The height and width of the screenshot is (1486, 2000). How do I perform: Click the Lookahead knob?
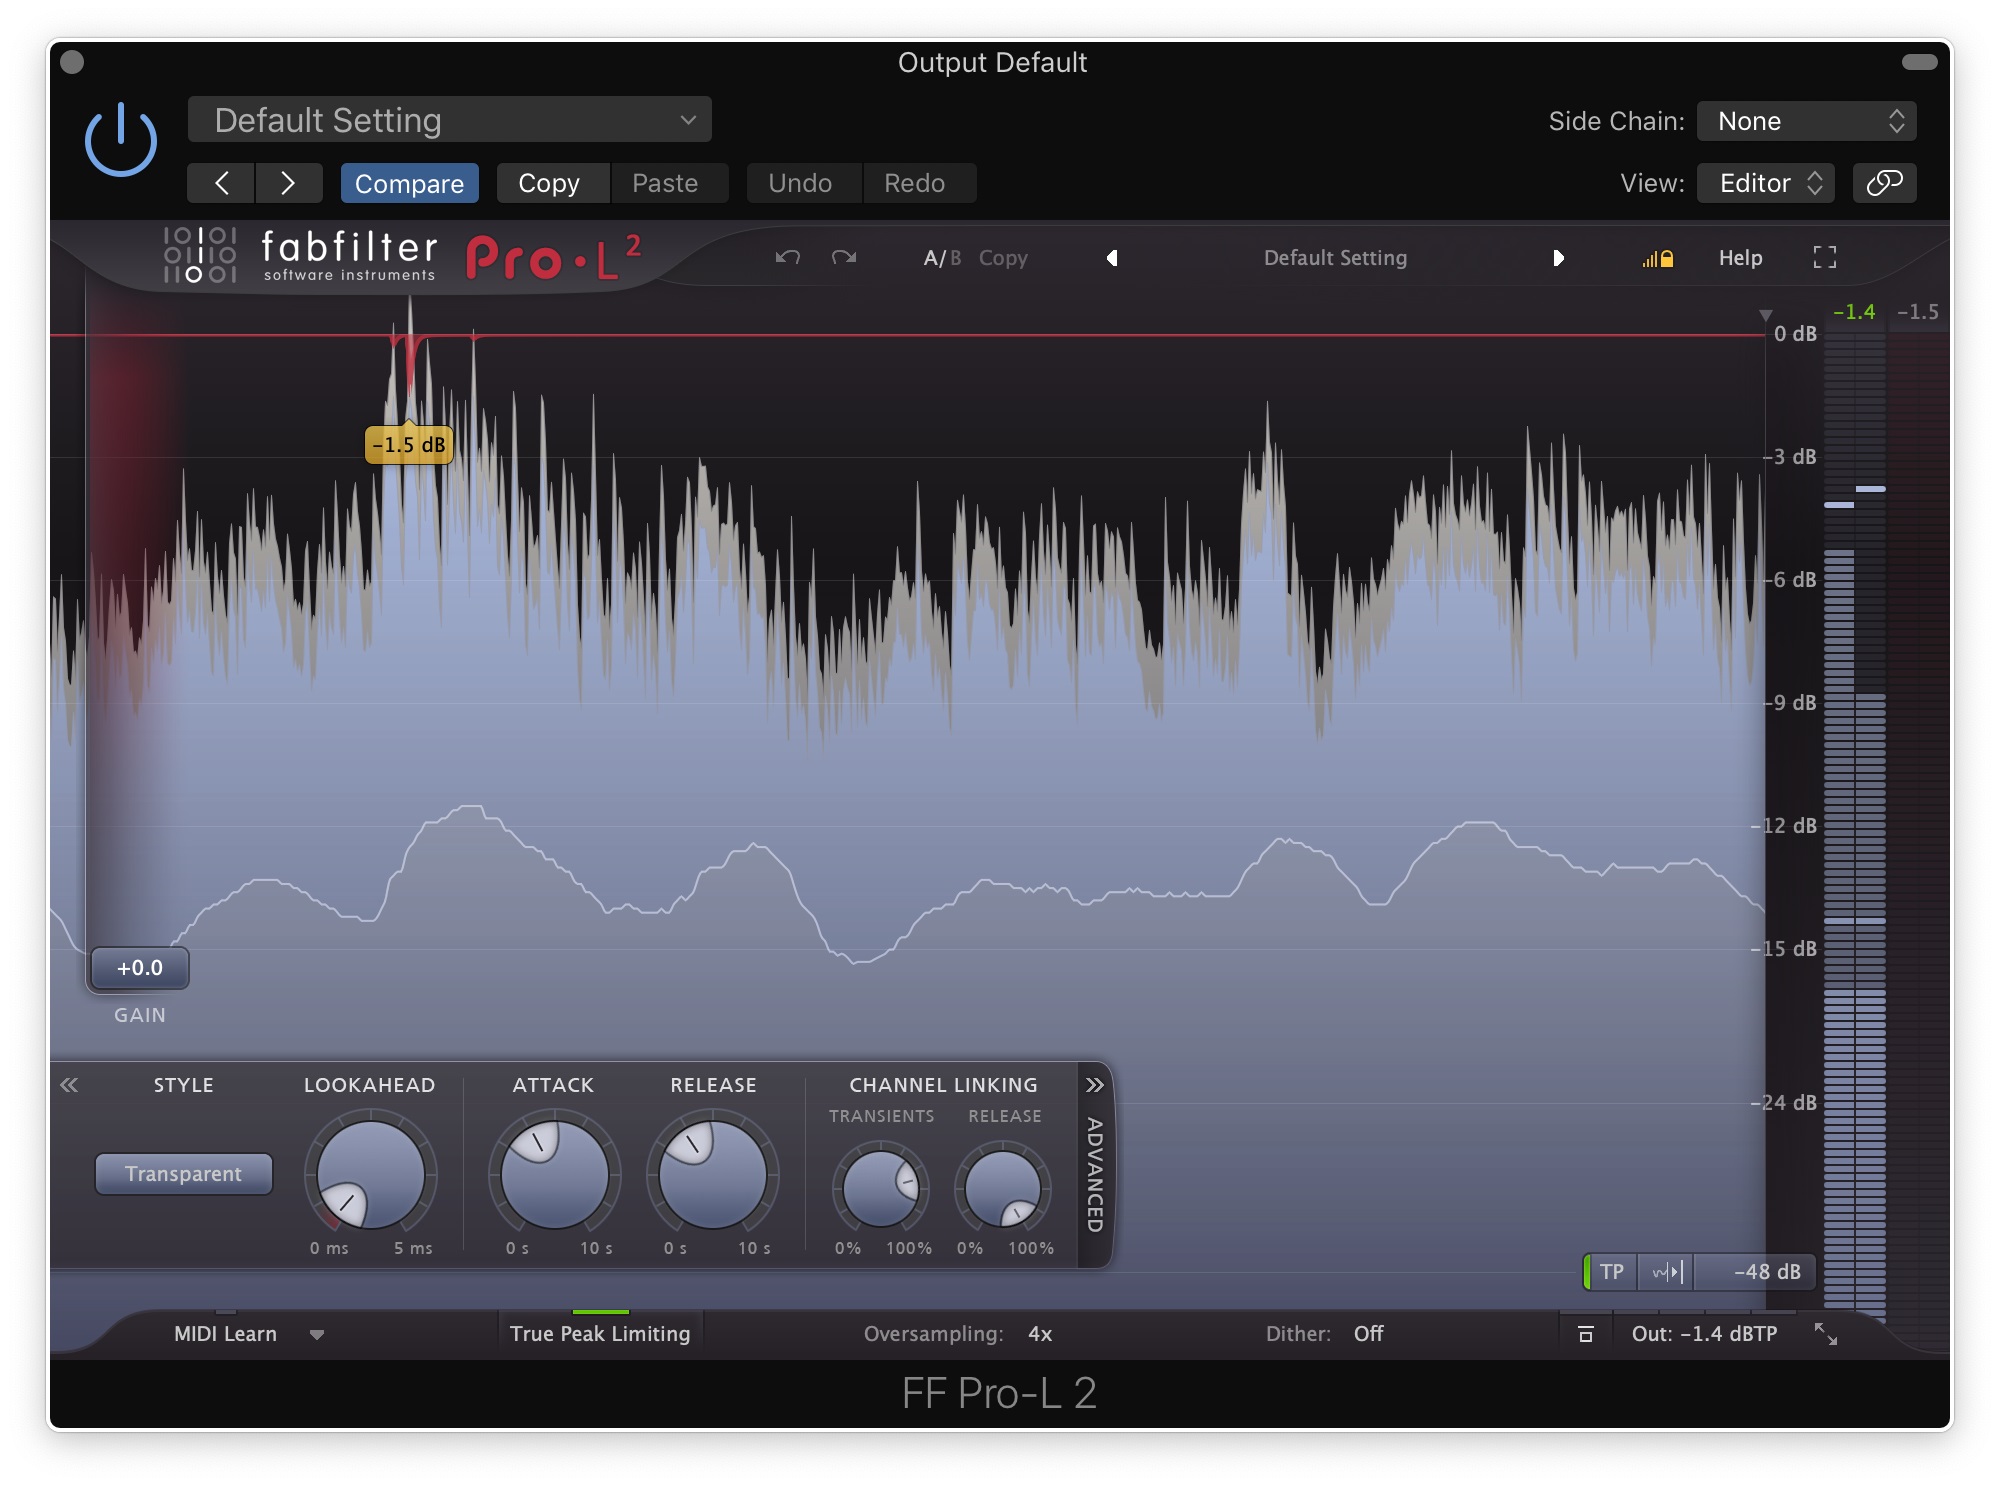click(x=370, y=1175)
